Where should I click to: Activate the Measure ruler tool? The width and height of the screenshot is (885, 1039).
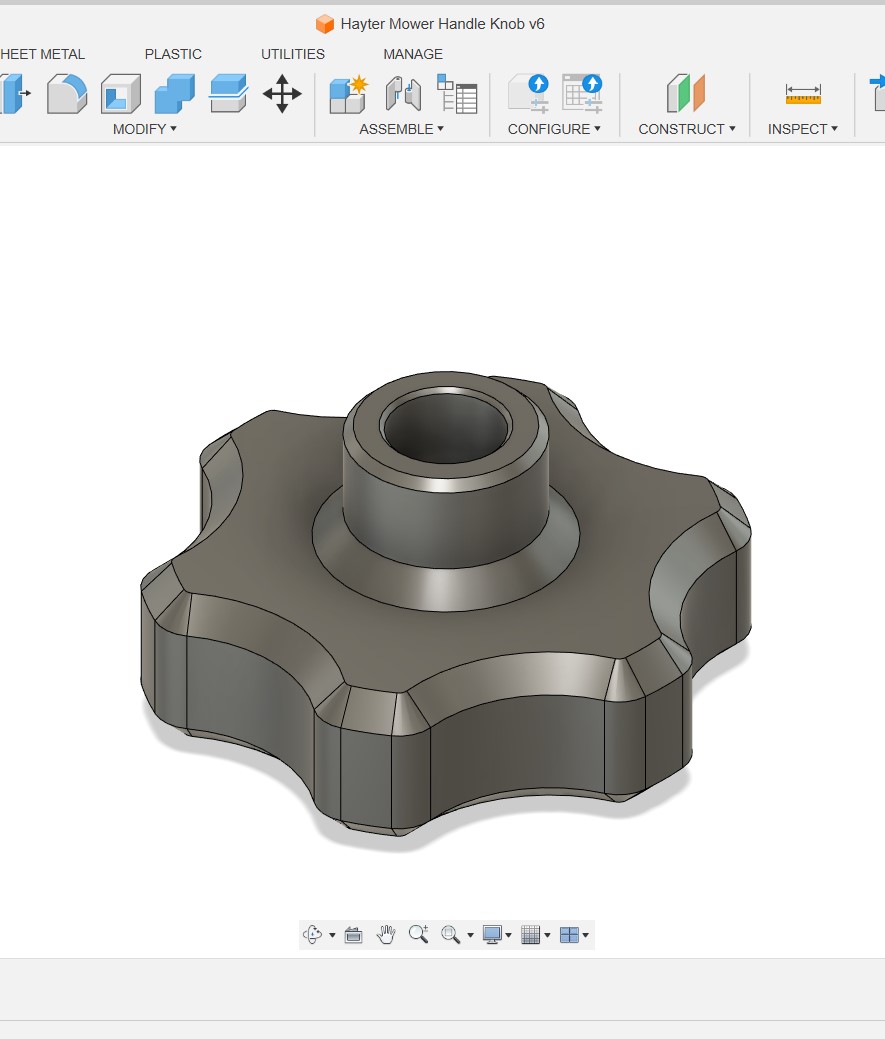tap(803, 94)
